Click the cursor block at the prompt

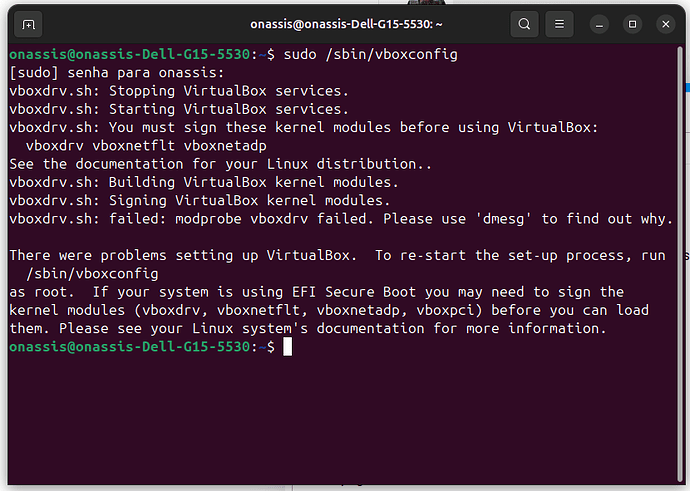coord(287,346)
